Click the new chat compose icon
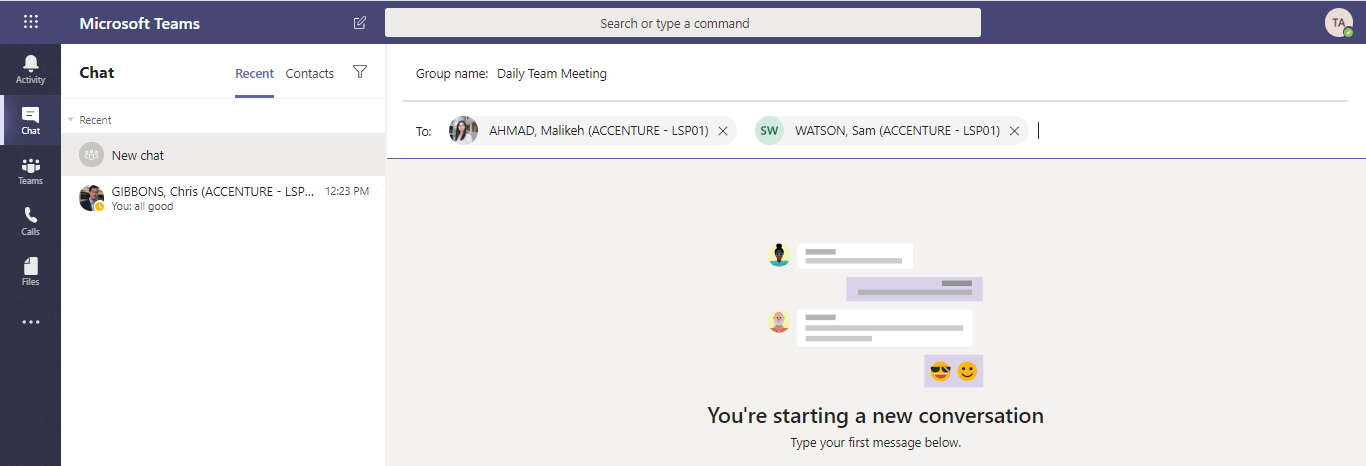The image size is (1366, 466). pos(360,23)
